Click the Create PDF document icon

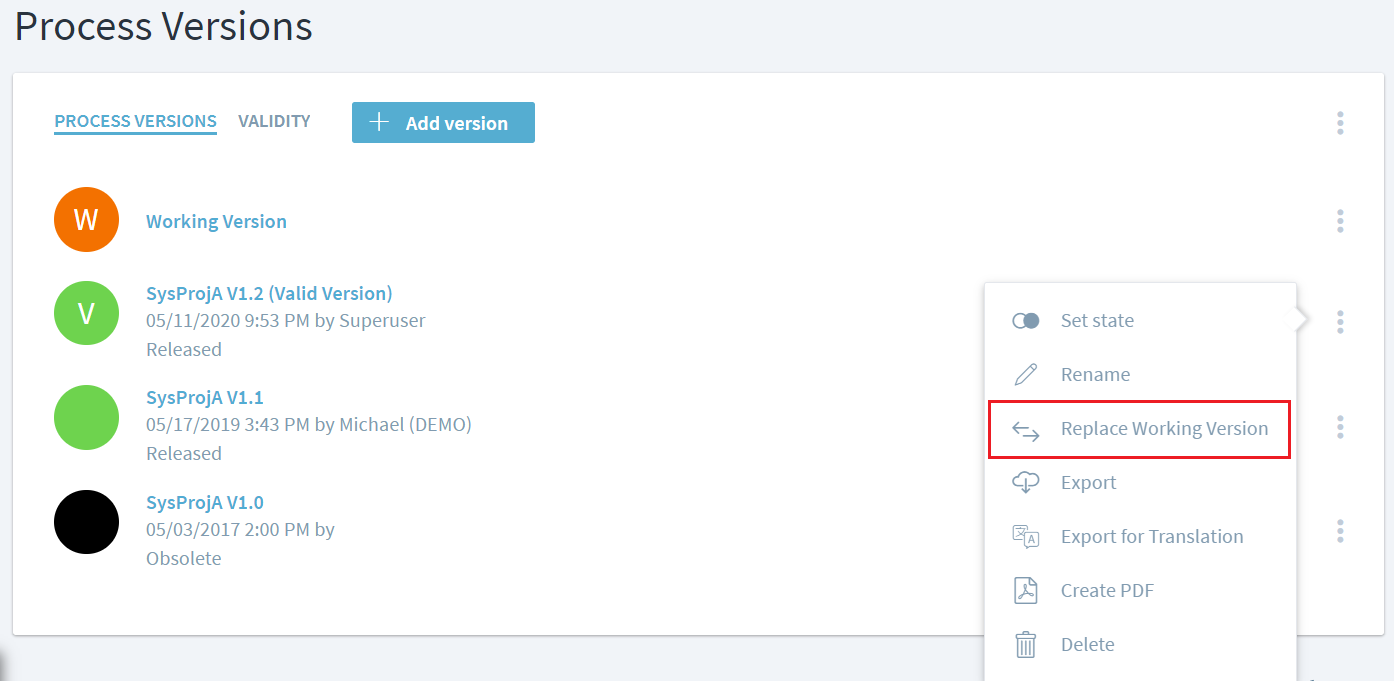point(1025,591)
